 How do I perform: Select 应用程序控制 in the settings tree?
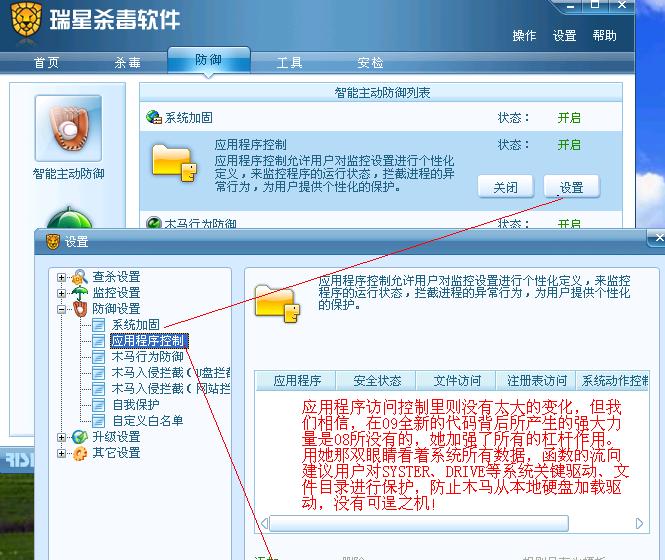tap(148, 341)
